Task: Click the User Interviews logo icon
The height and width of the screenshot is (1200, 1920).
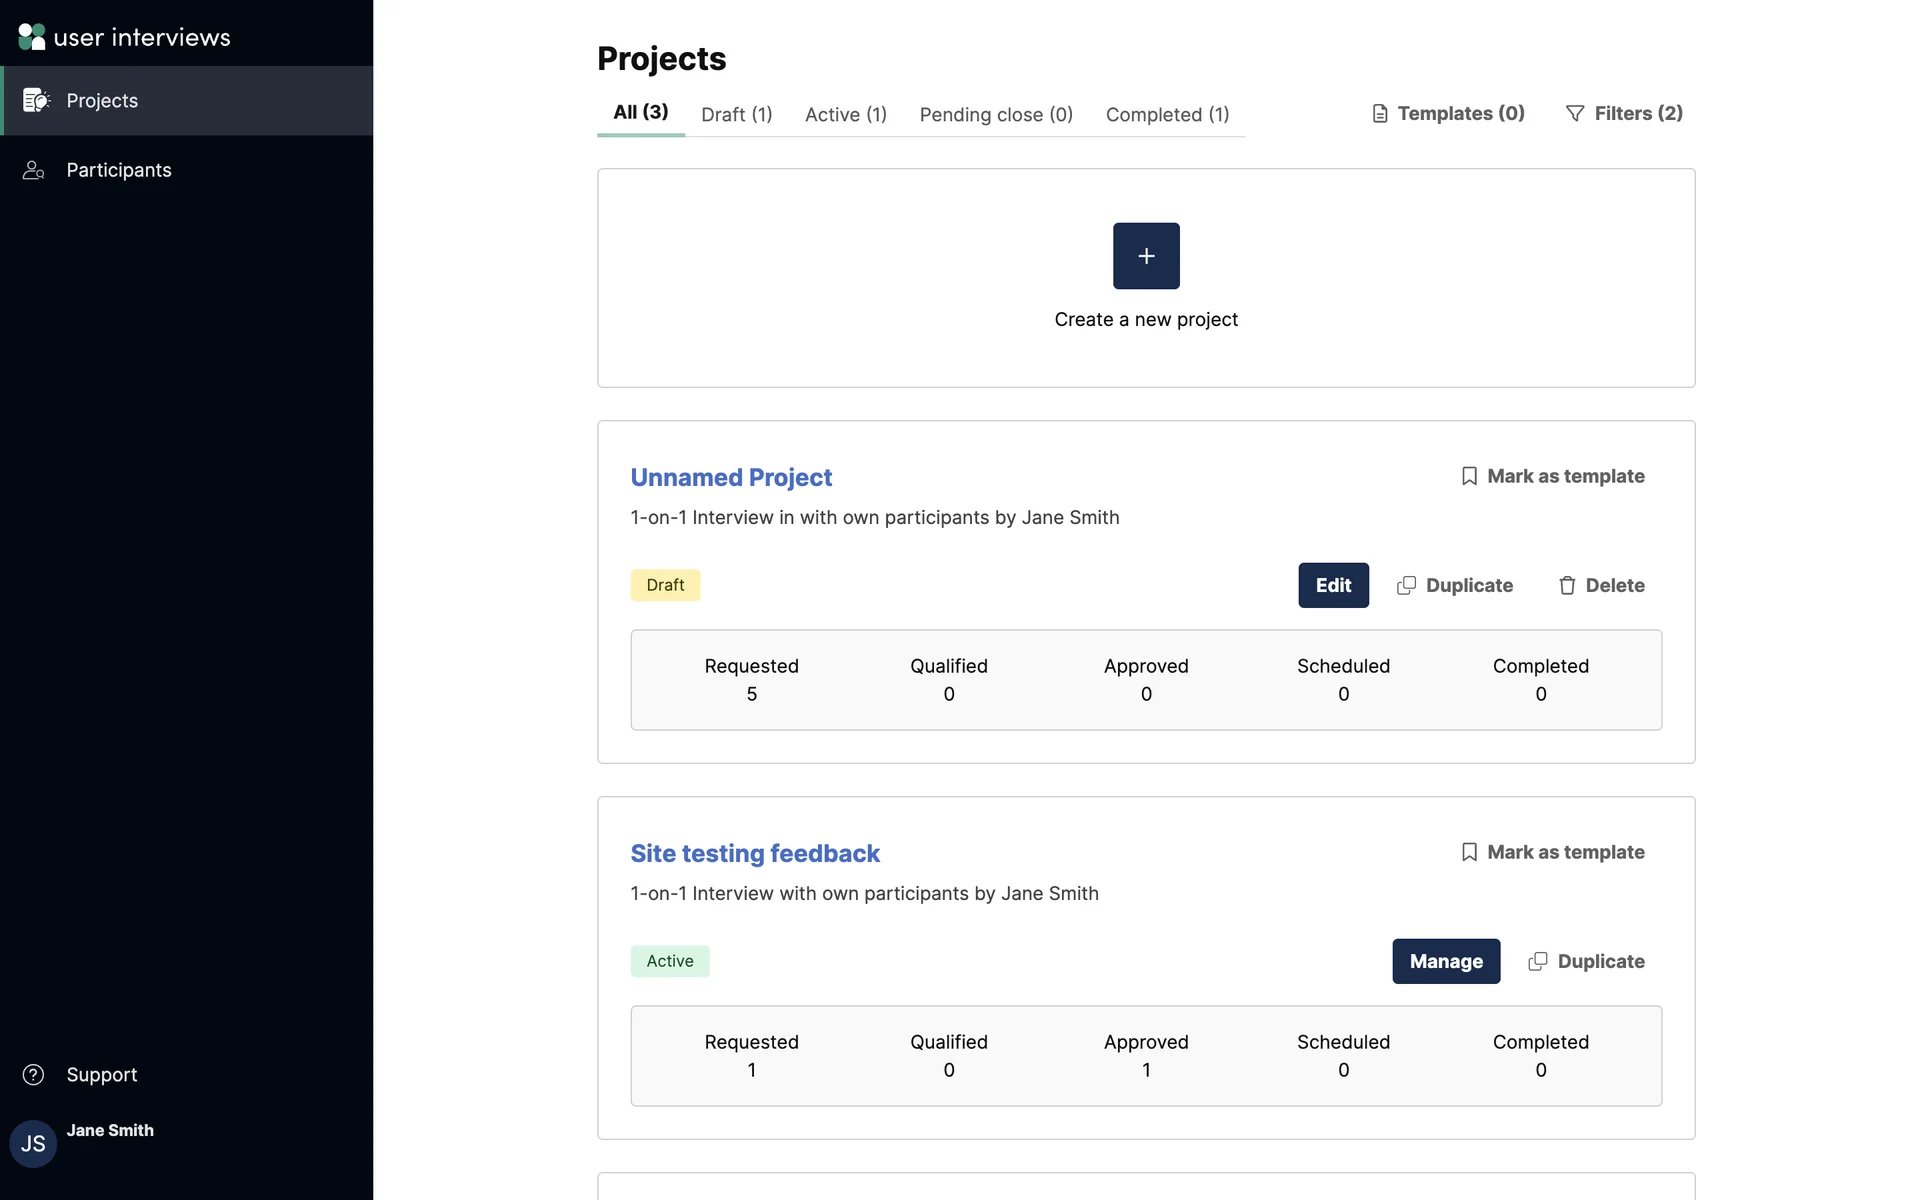Action: click(32, 37)
